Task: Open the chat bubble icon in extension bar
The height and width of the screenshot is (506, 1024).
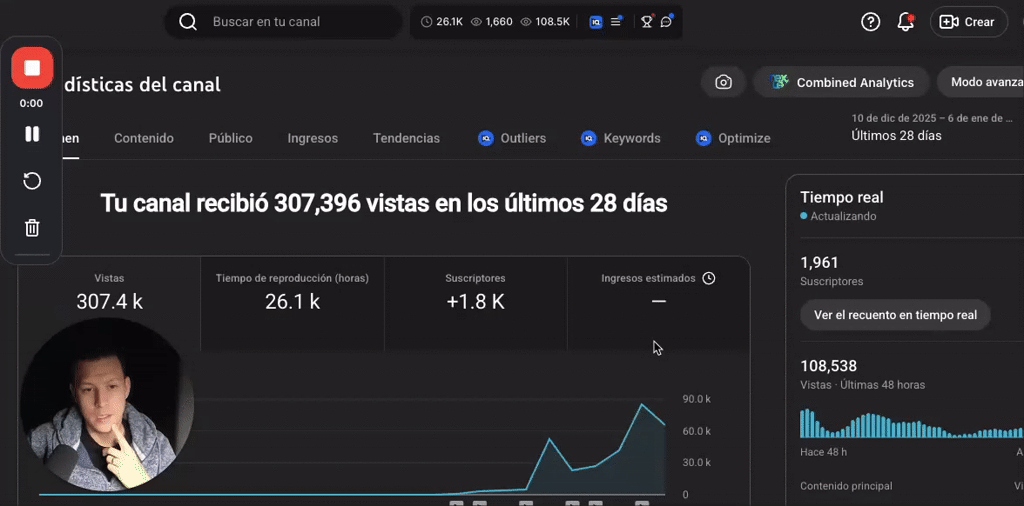Action: point(666,22)
